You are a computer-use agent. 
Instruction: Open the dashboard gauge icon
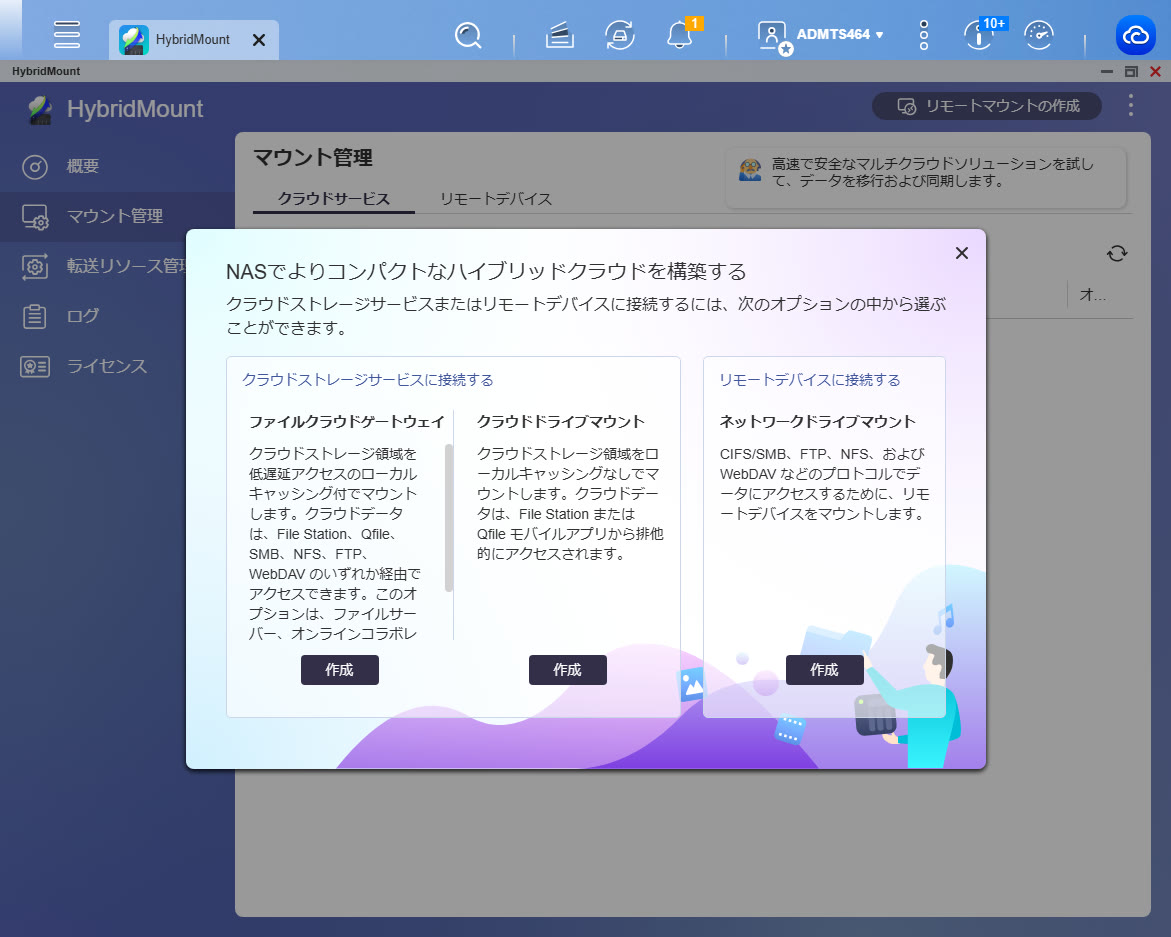click(x=1039, y=36)
